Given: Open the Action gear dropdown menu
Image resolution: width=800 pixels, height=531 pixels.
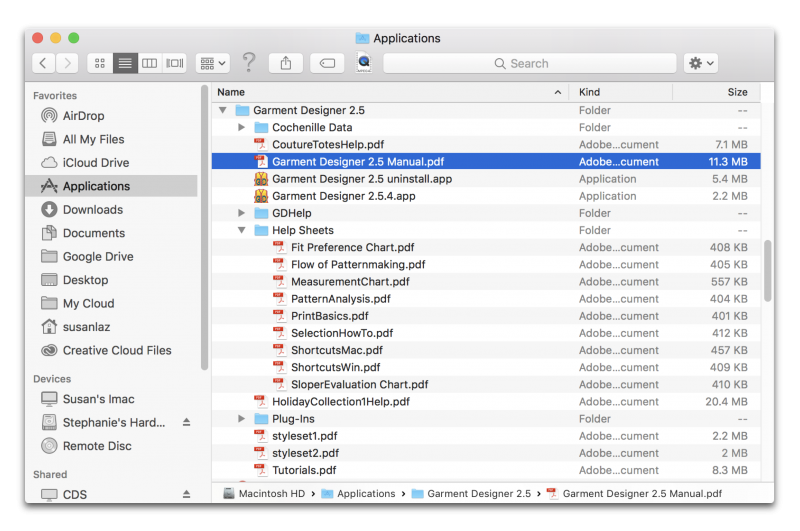Looking at the screenshot, I should tap(700, 63).
